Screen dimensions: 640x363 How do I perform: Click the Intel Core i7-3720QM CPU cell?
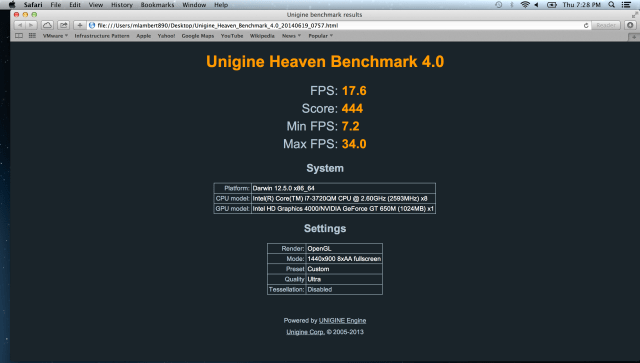(x=343, y=198)
